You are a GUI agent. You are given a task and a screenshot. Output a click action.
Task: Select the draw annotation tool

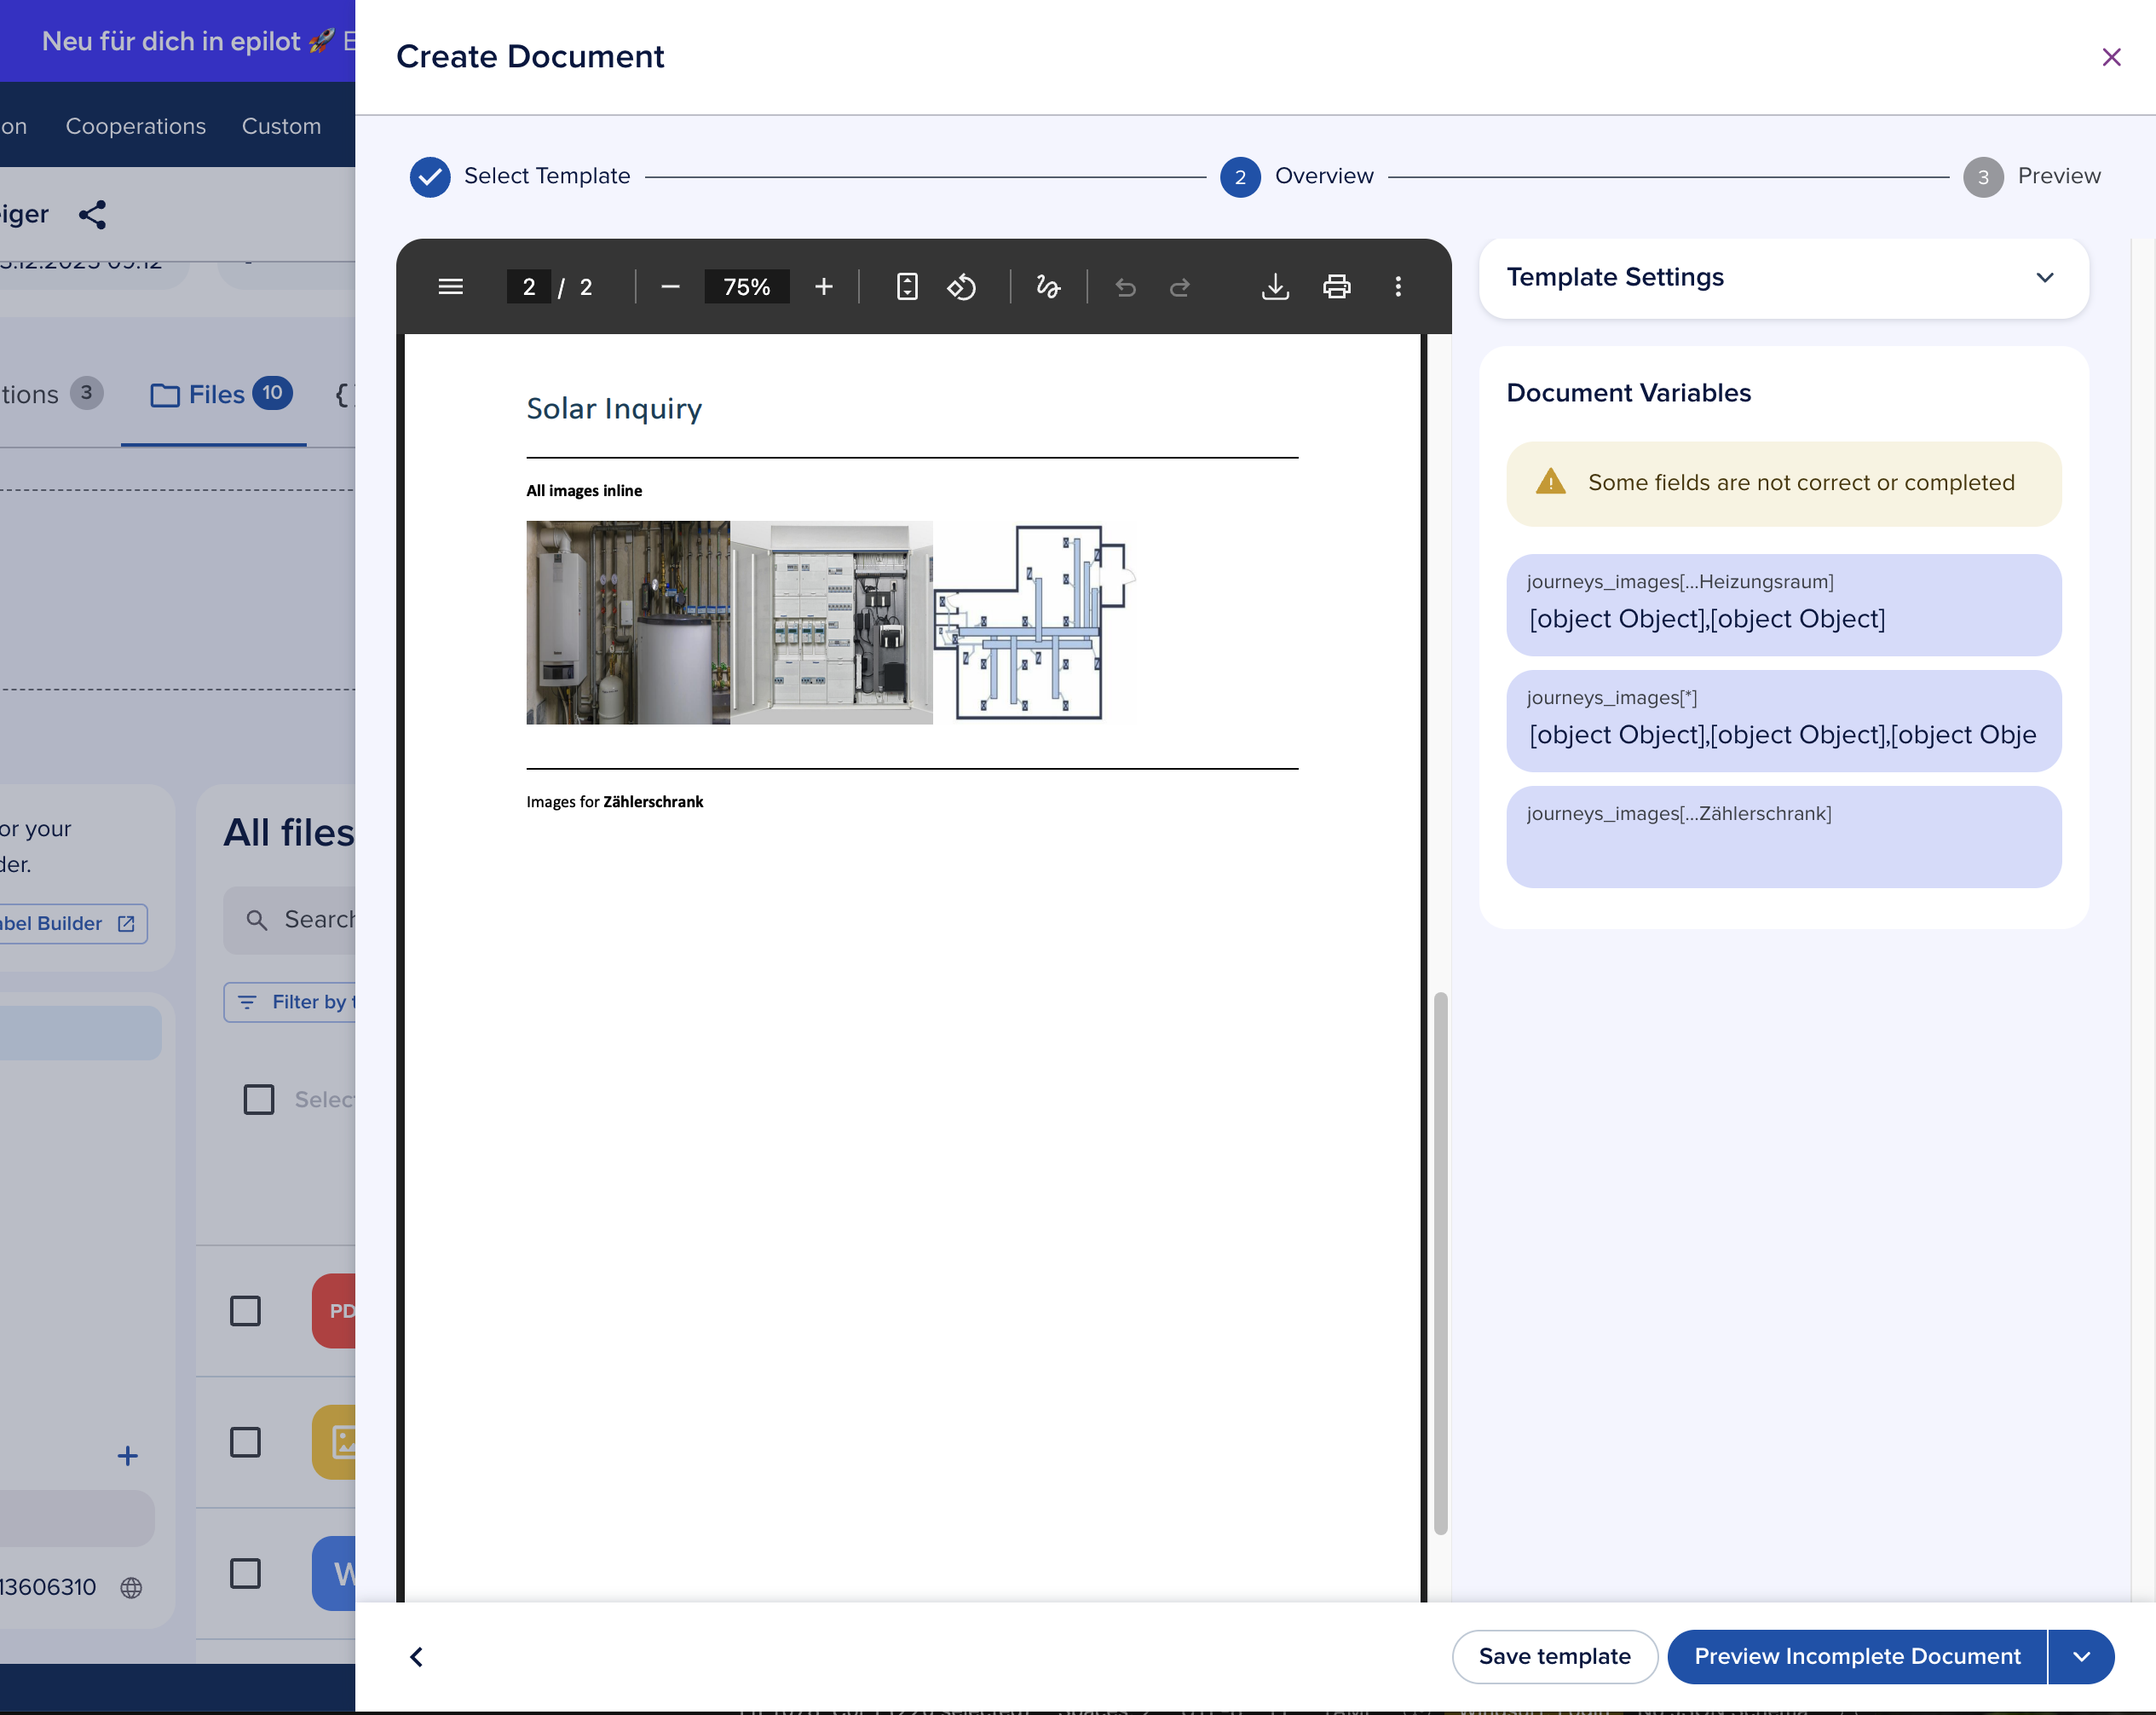coord(1047,287)
